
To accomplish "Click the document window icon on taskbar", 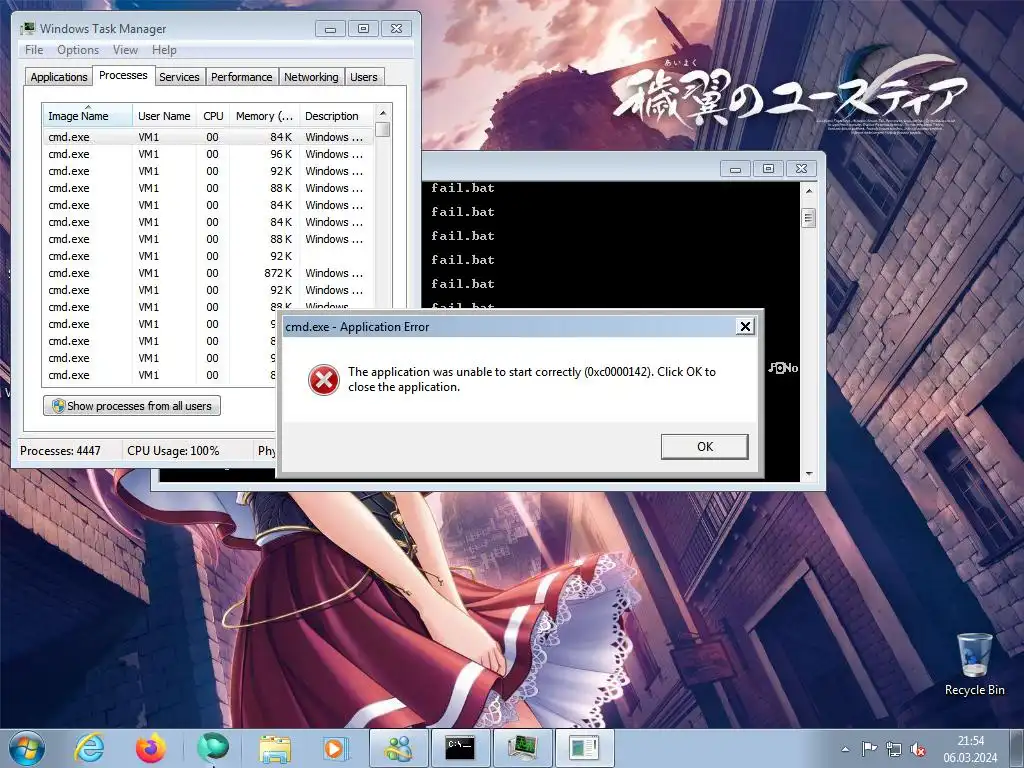I will (583, 748).
